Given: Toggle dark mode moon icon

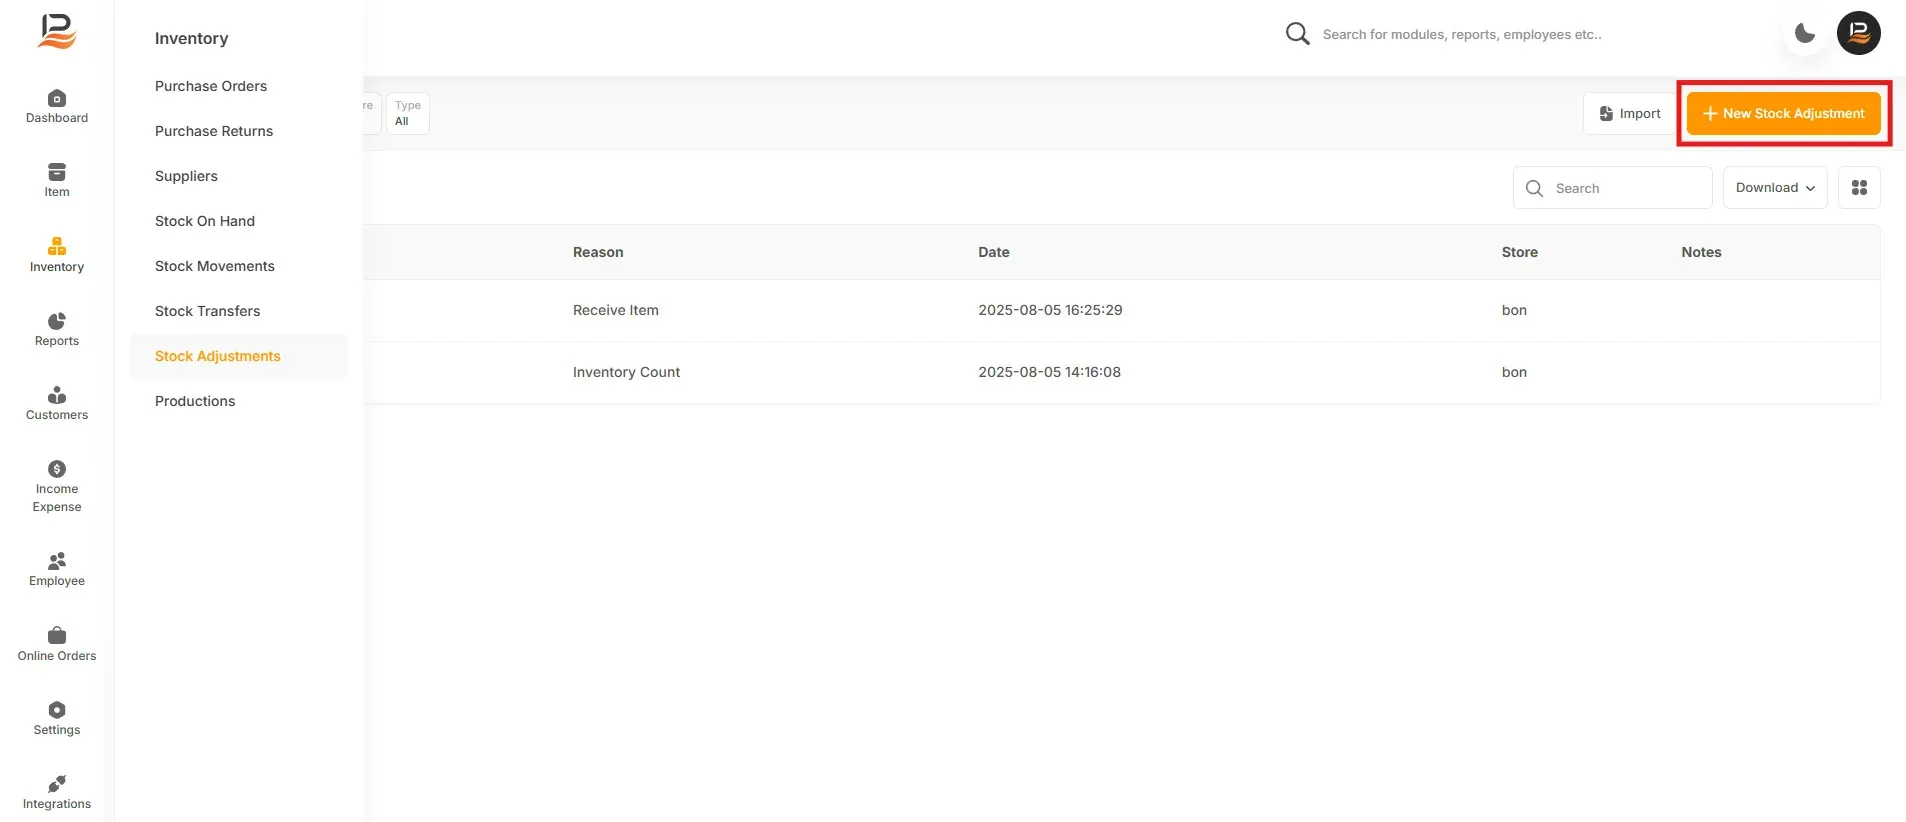Looking at the screenshot, I should pos(1805,33).
